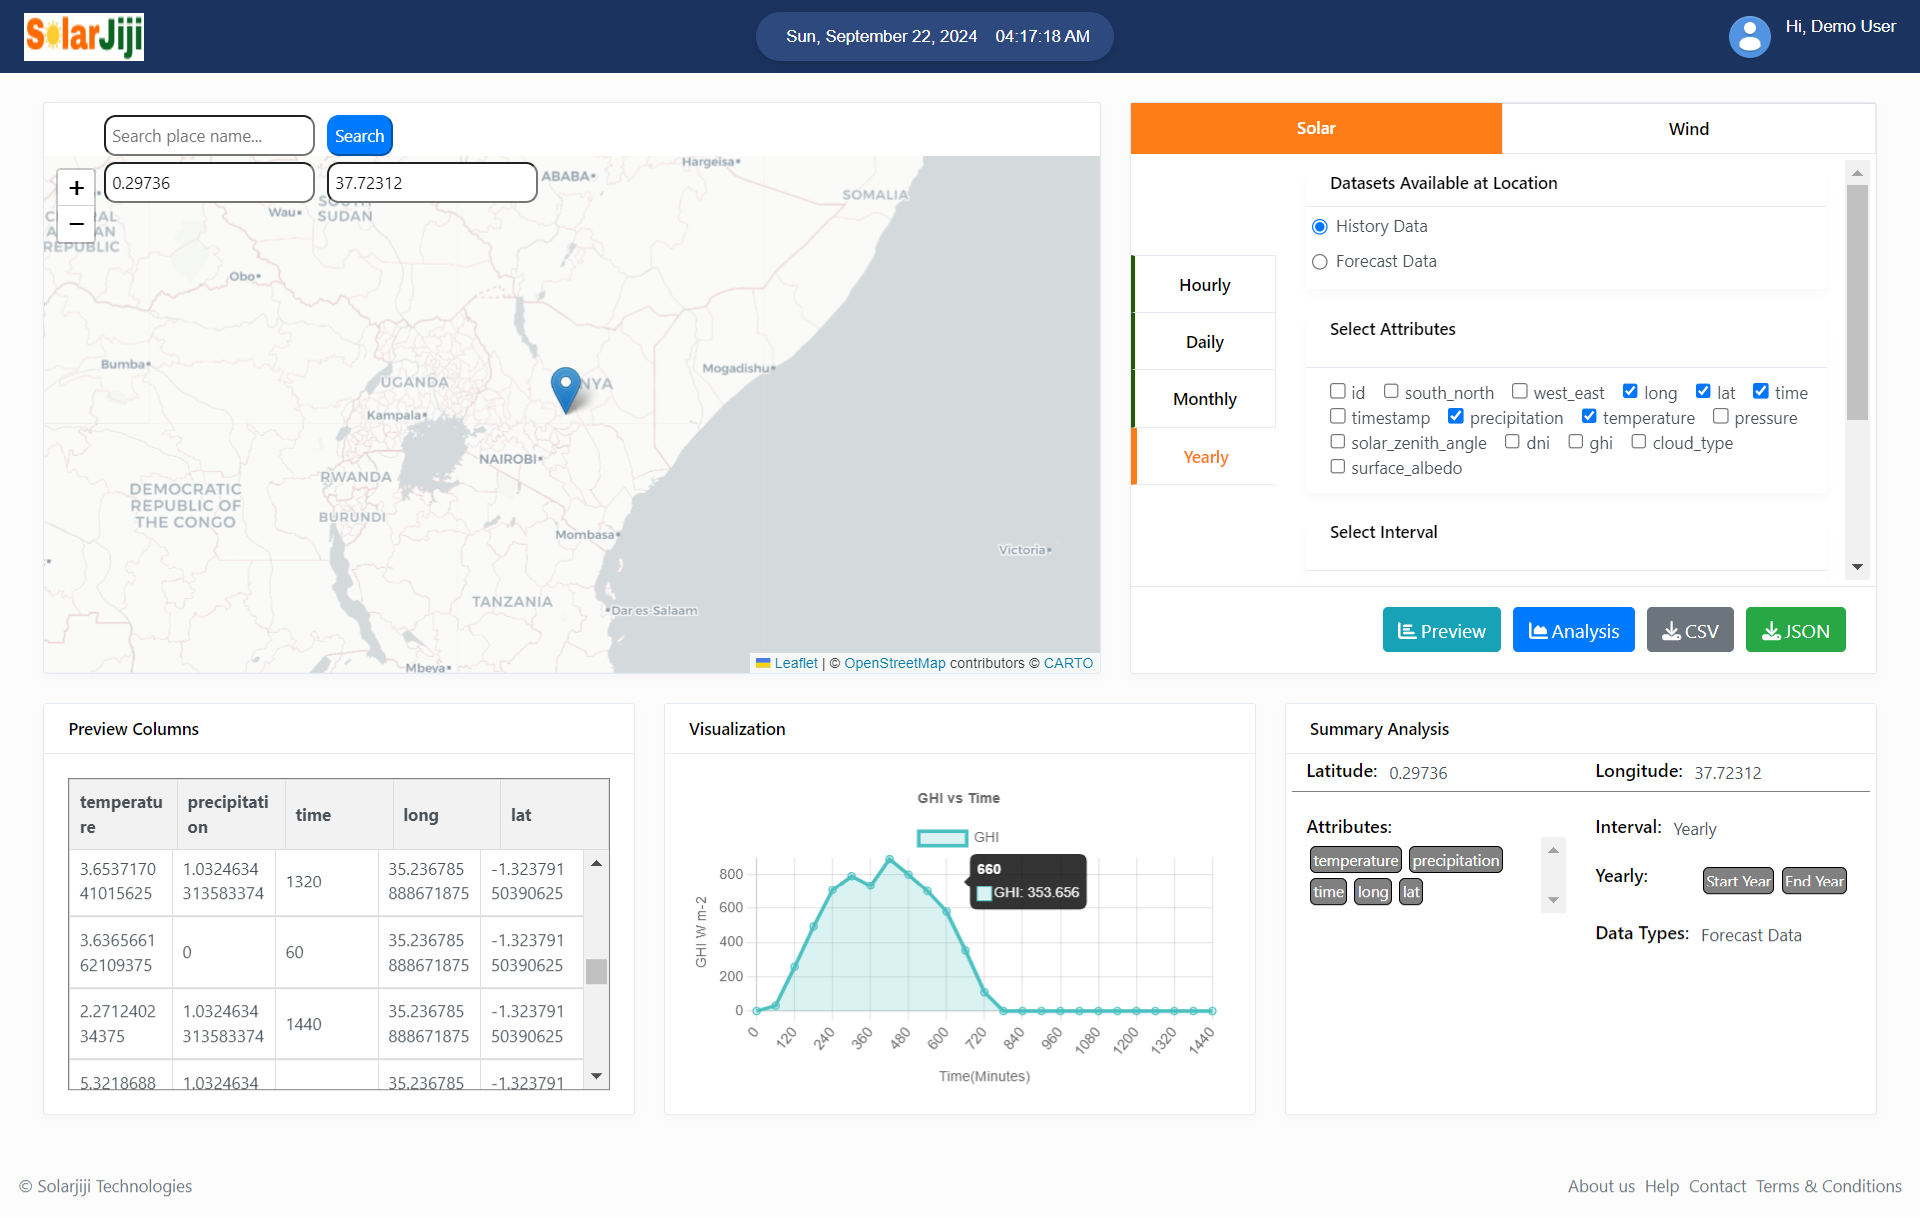This screenshot has width=1920, height=1218.
Task: Uncheck the time attribute
Action: point(1761,391)
